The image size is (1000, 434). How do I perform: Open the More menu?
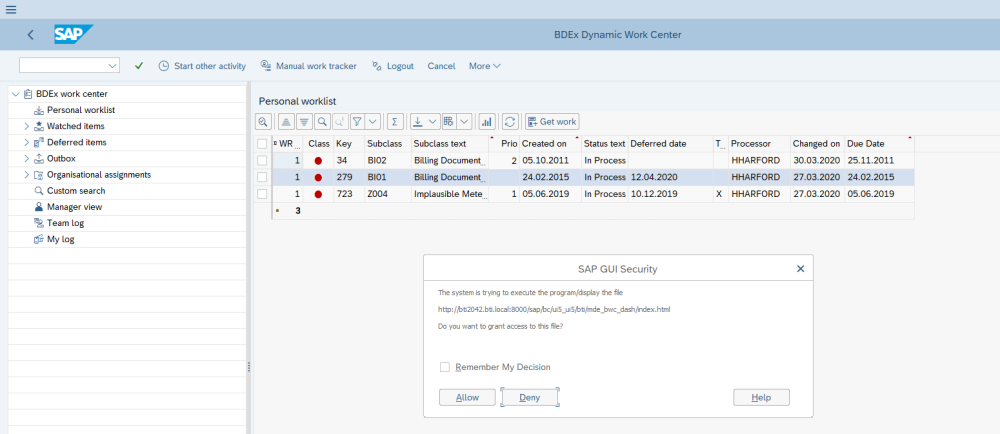point(484,66)
